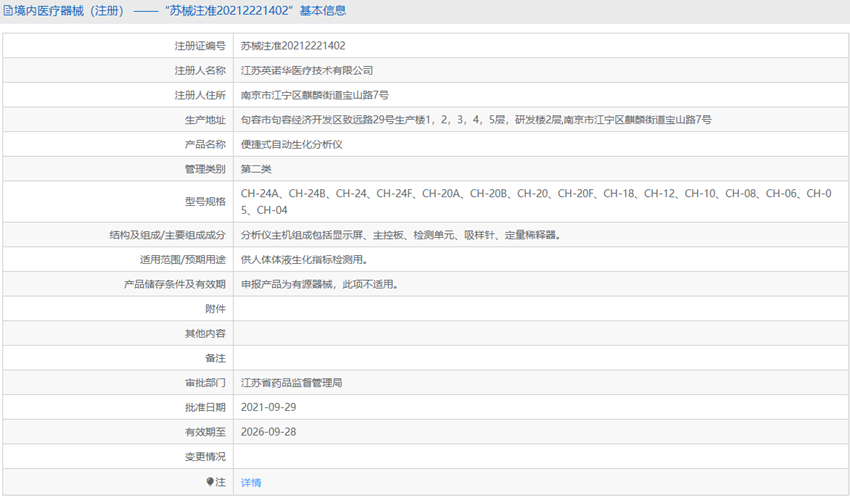
Task: Click product name 便携式自动生化分析仪
Action: (292, 145)
